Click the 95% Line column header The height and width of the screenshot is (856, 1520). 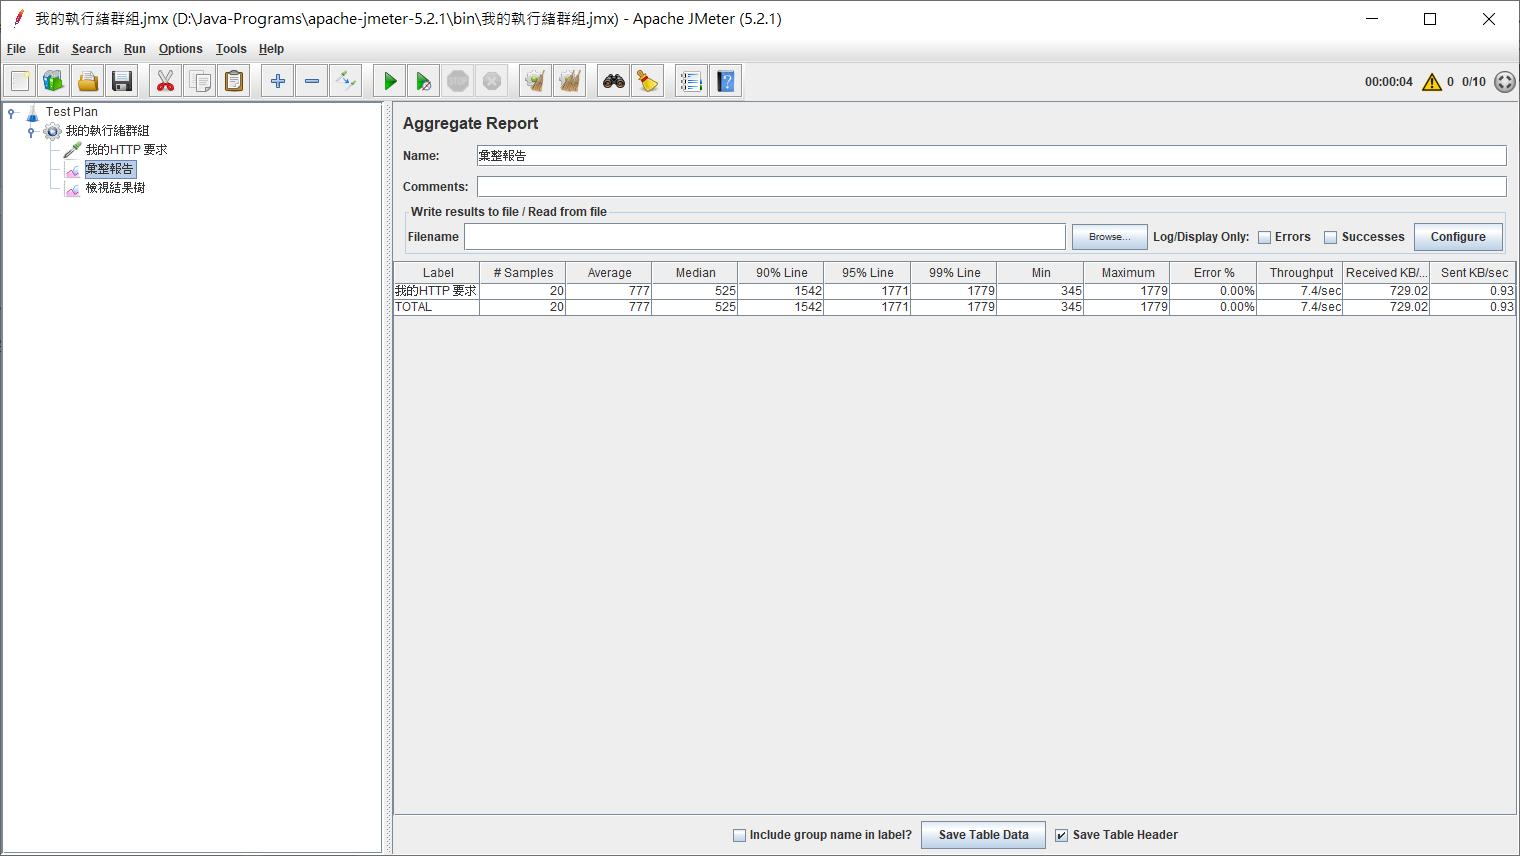pyautogui.click(x=868, y=273)
